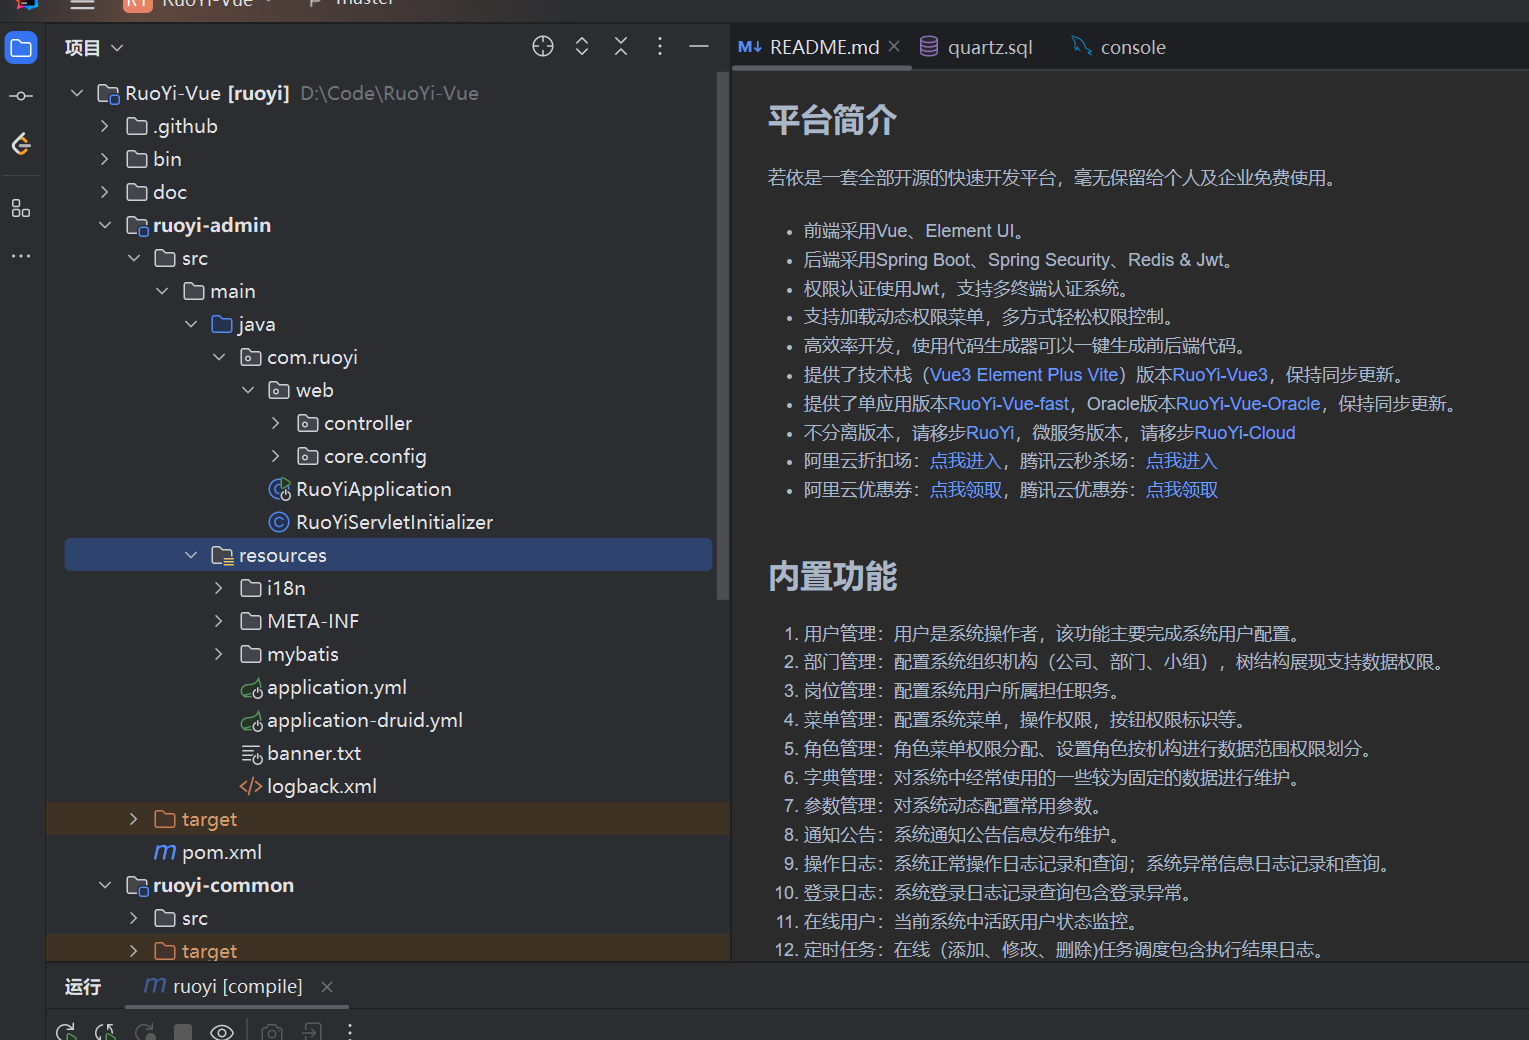The image size is (1529, 1040).
Task: Open logback.xml file
Action: tap(308, 786)
